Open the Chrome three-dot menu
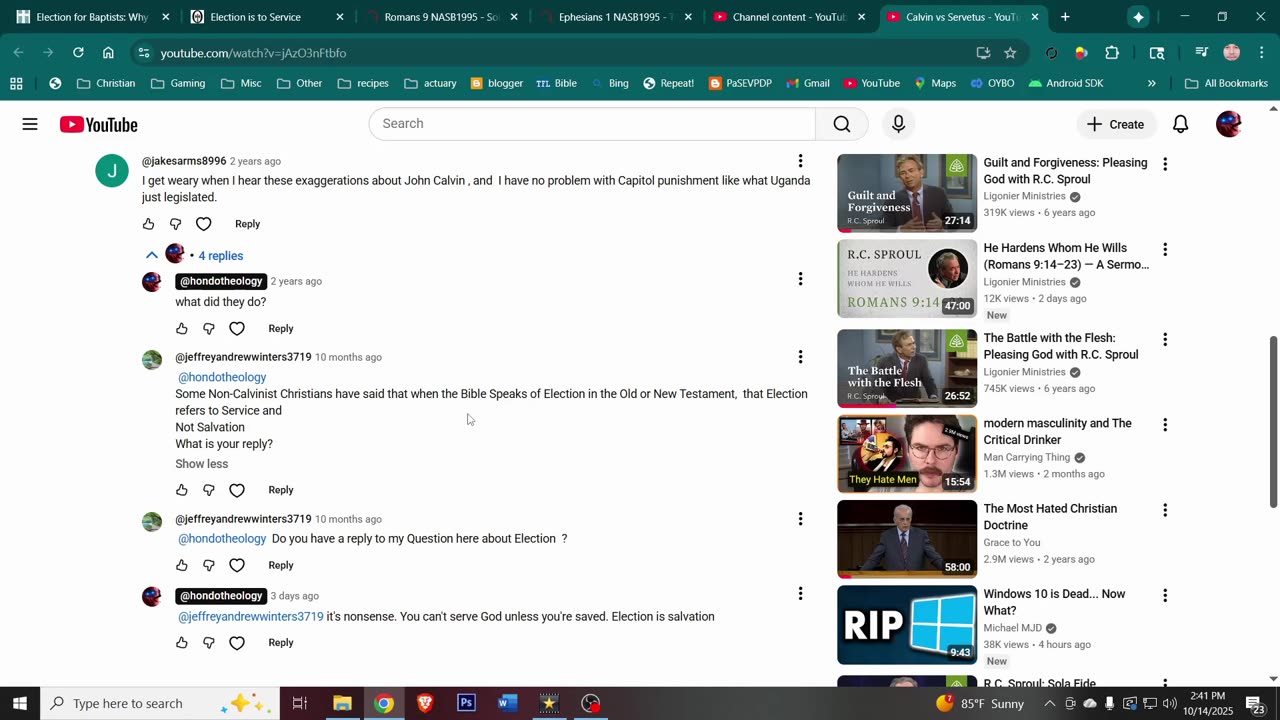Screen dimensions: 1280x720 [x=1261, y=53]
